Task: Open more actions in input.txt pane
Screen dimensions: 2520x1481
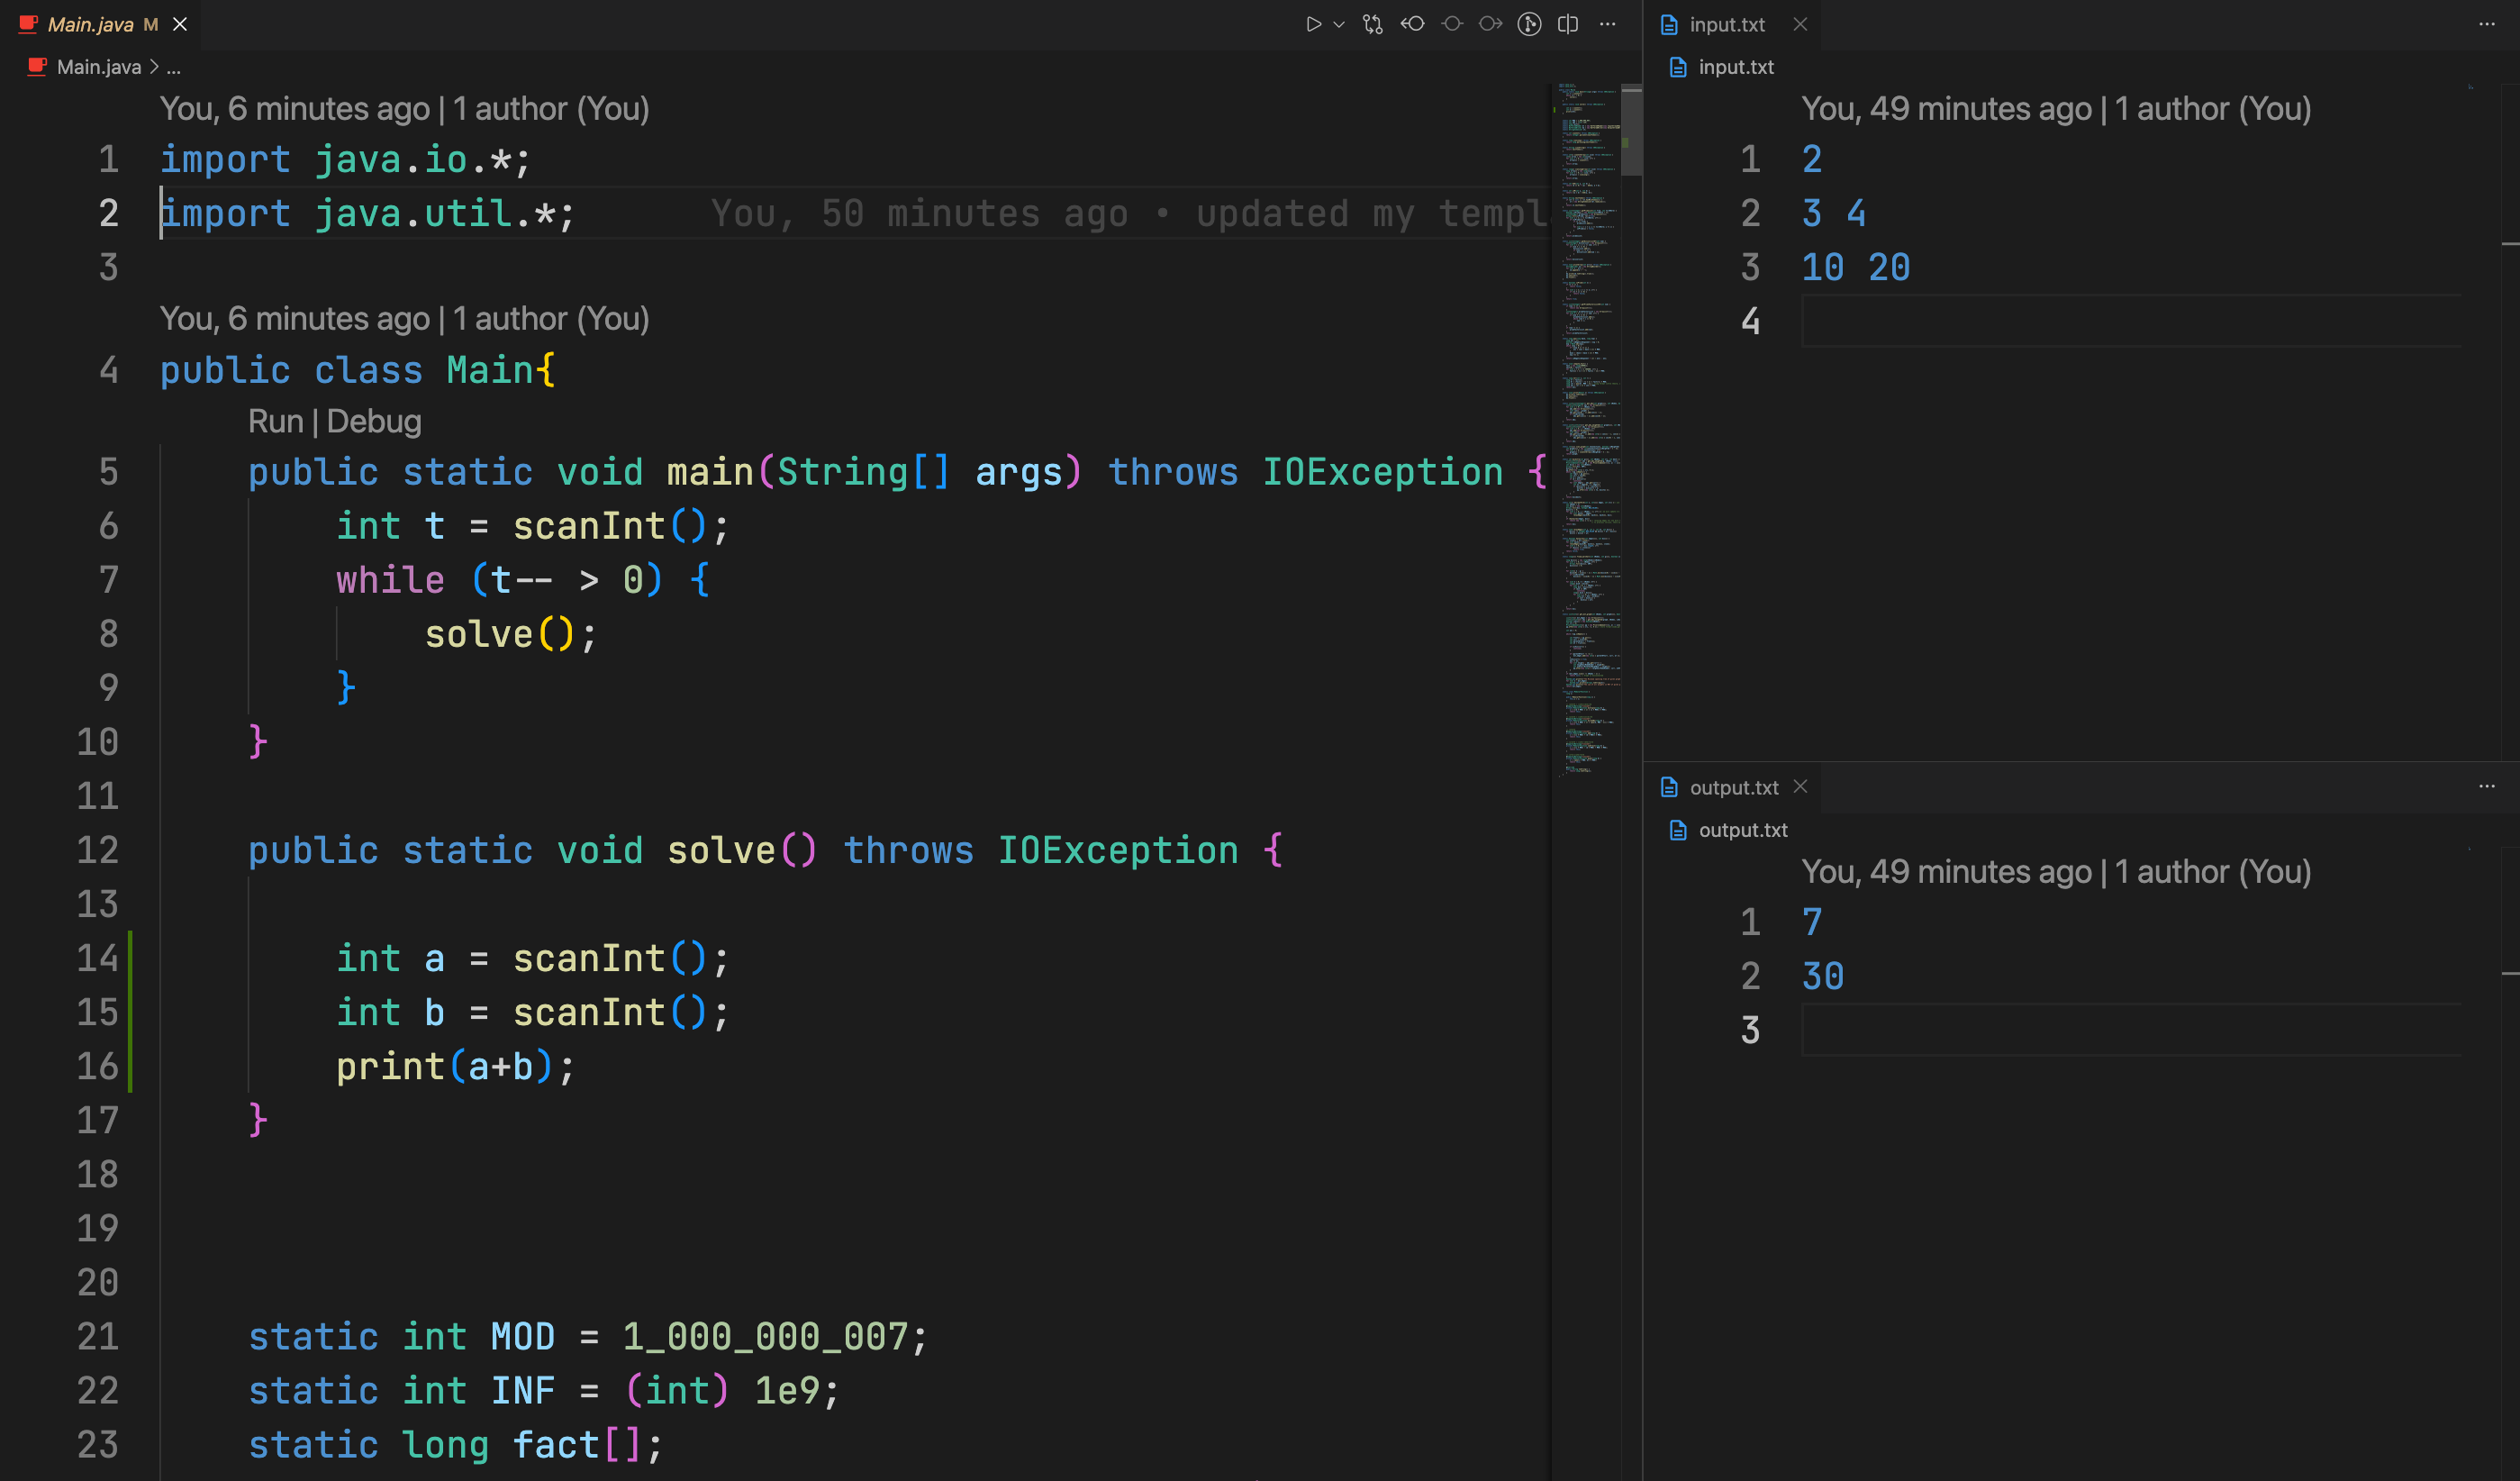Action: pyautogui.click(x=2487, y=24)
